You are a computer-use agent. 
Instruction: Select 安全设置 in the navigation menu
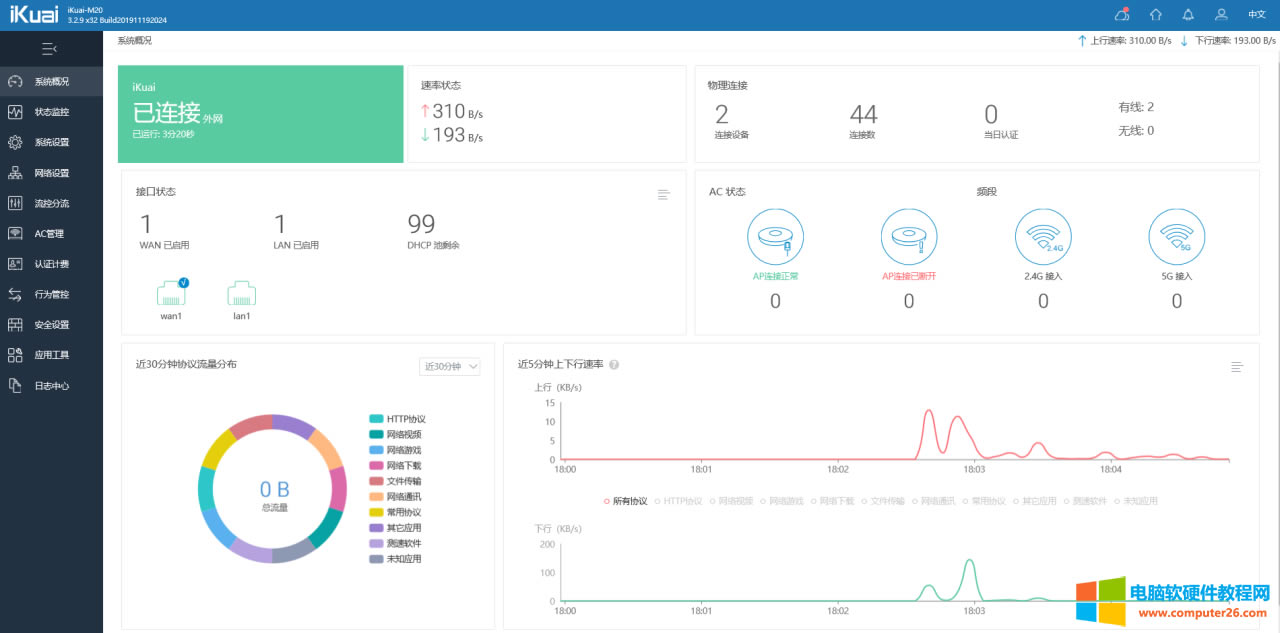click(x=52, y=323)
